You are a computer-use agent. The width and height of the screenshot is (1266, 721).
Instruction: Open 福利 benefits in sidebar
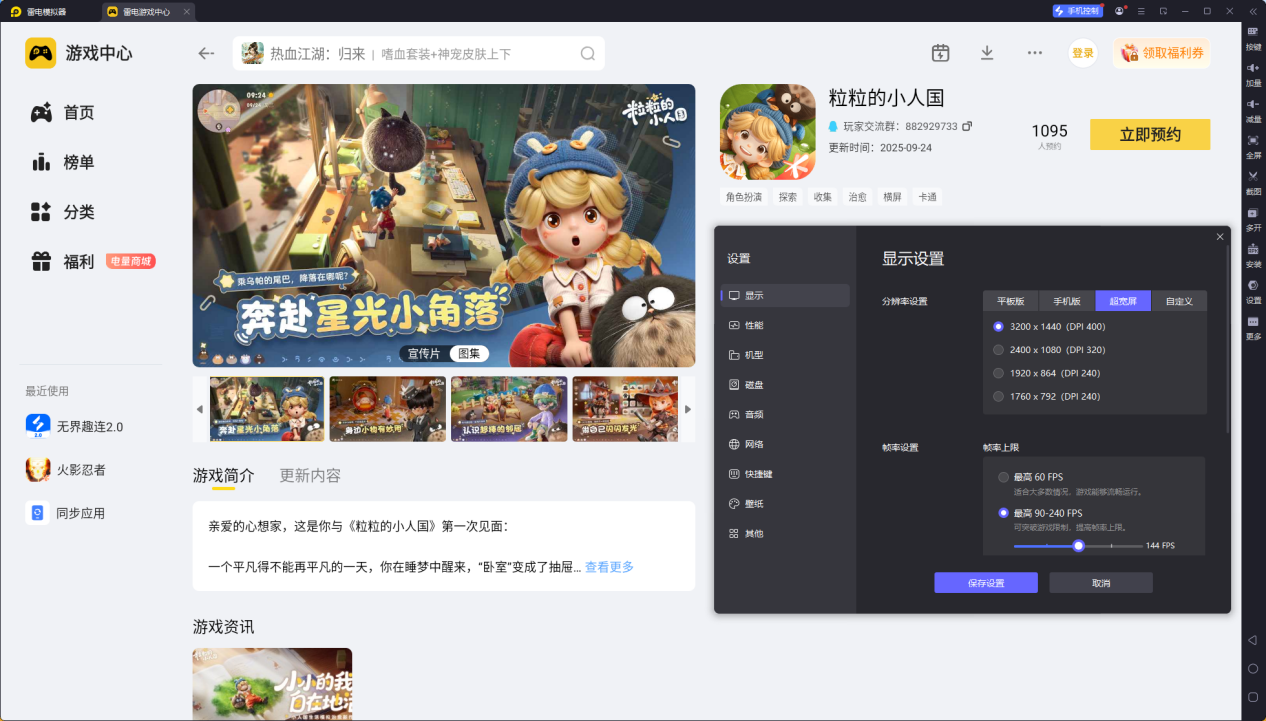[62, 262]
